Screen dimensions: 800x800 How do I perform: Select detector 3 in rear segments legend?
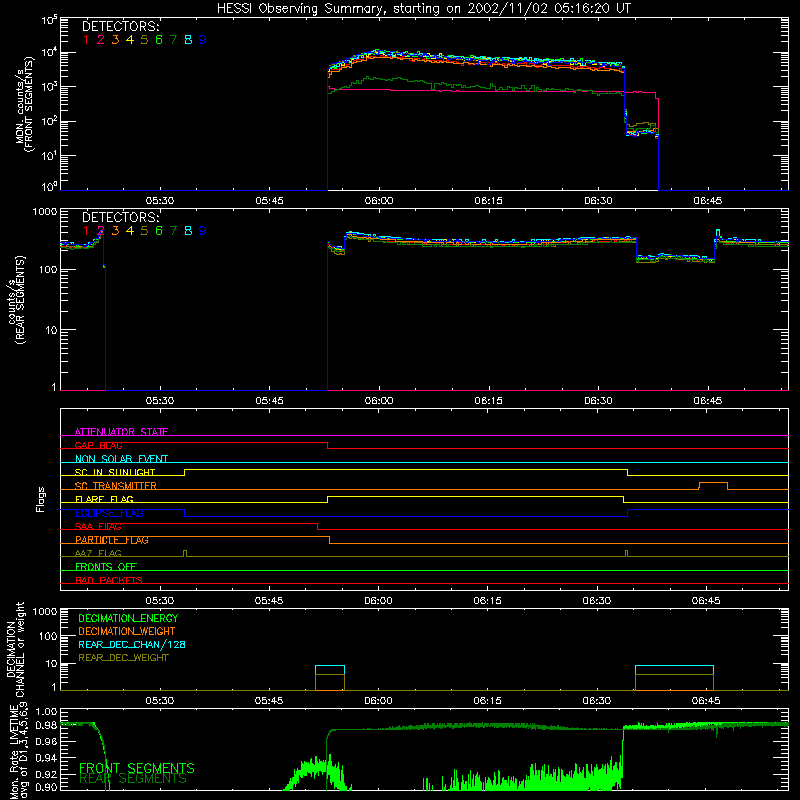coord(115,231)
